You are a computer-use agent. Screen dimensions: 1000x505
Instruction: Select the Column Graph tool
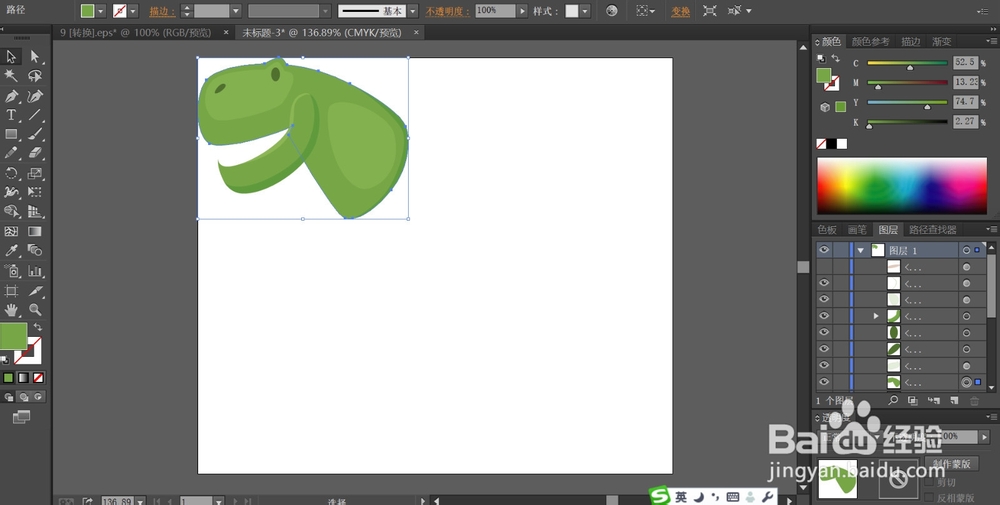35,271
